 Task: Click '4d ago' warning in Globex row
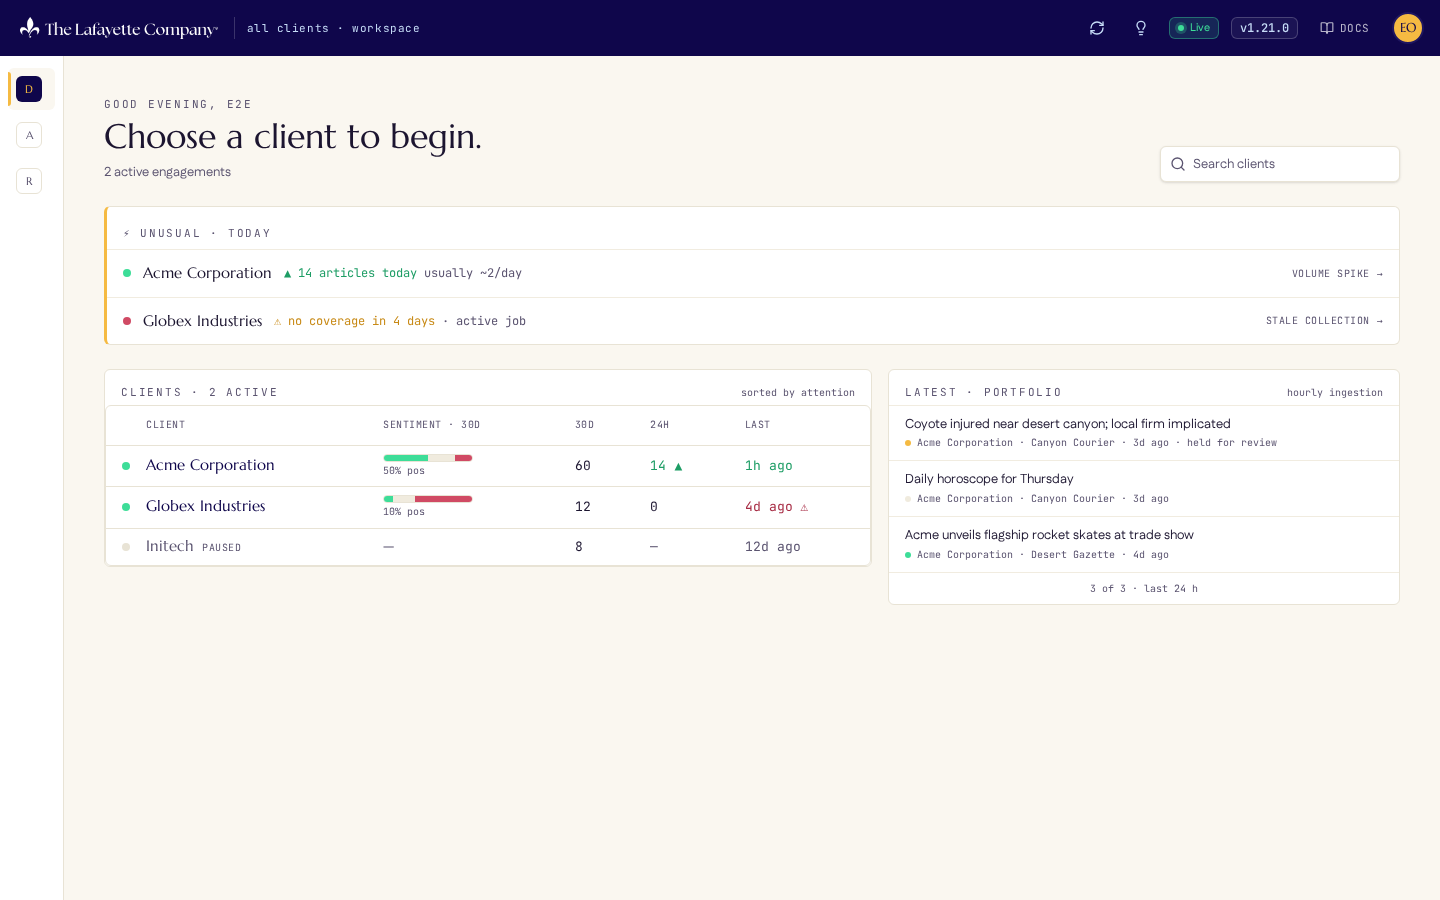click(x=777, y=507)
